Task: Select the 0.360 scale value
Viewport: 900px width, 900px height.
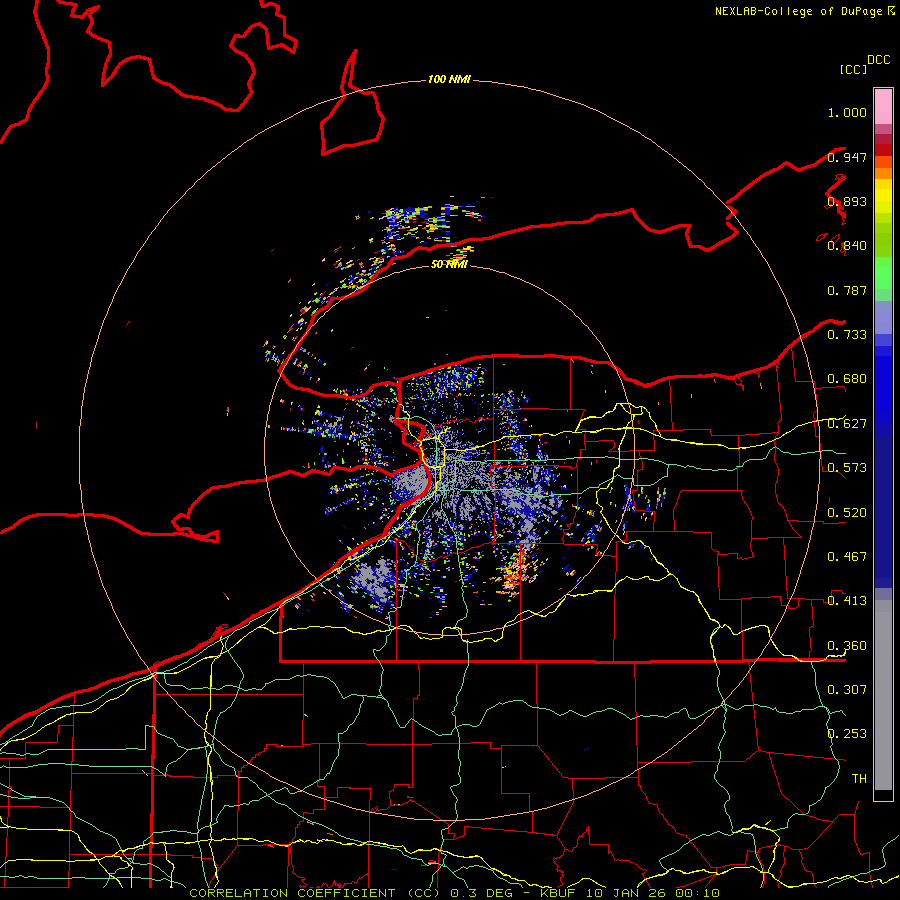Action: click(847, 646)
